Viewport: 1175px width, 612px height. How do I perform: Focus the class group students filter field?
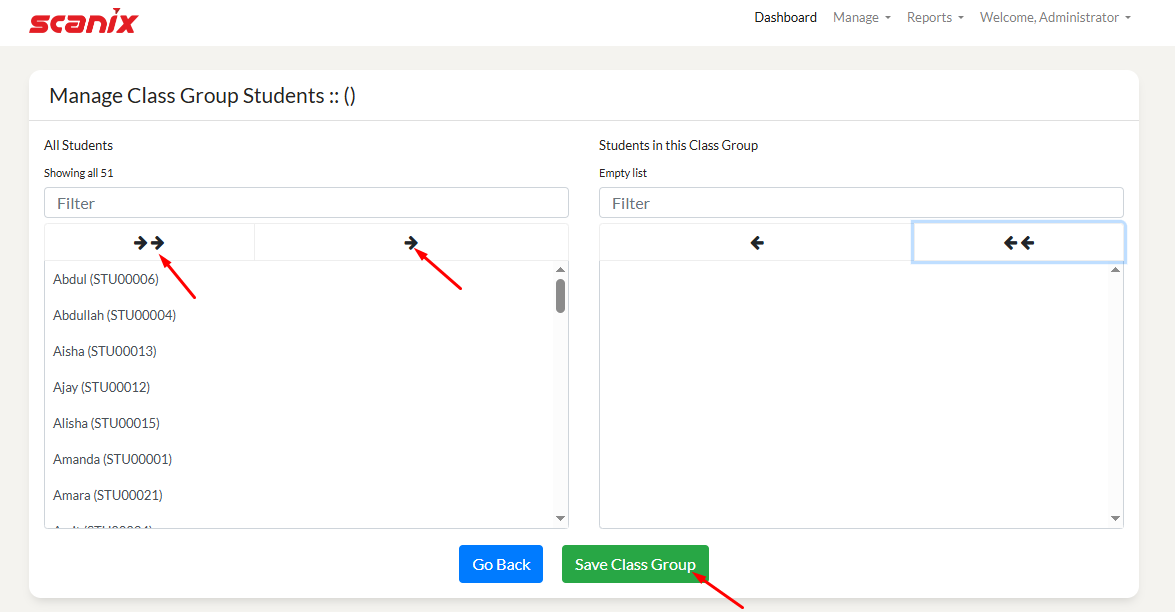tap(861, 203)
